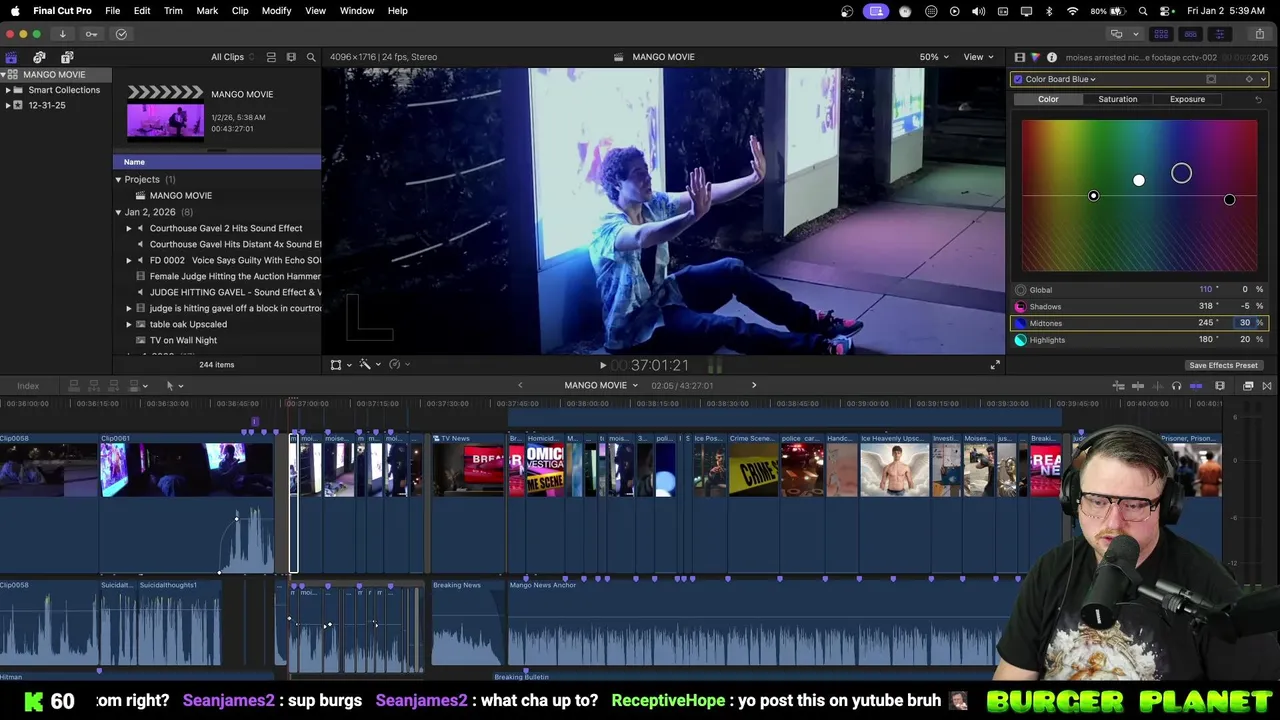Open the viewer View options dropdown

point(977,57)
